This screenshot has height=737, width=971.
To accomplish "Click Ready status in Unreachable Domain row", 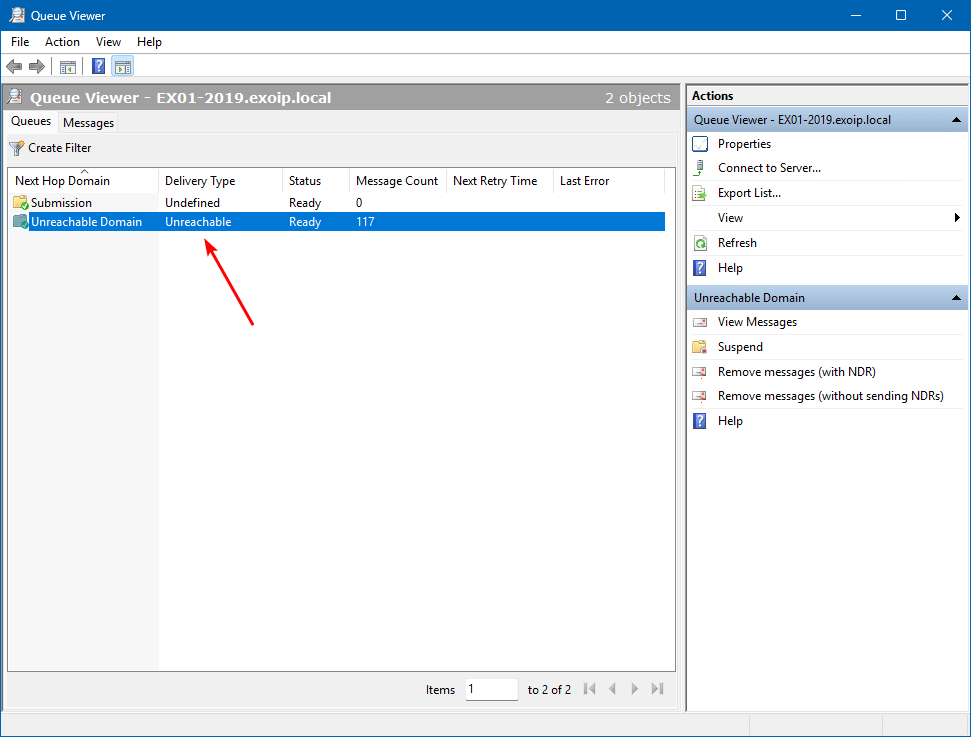I will [305, 222].
